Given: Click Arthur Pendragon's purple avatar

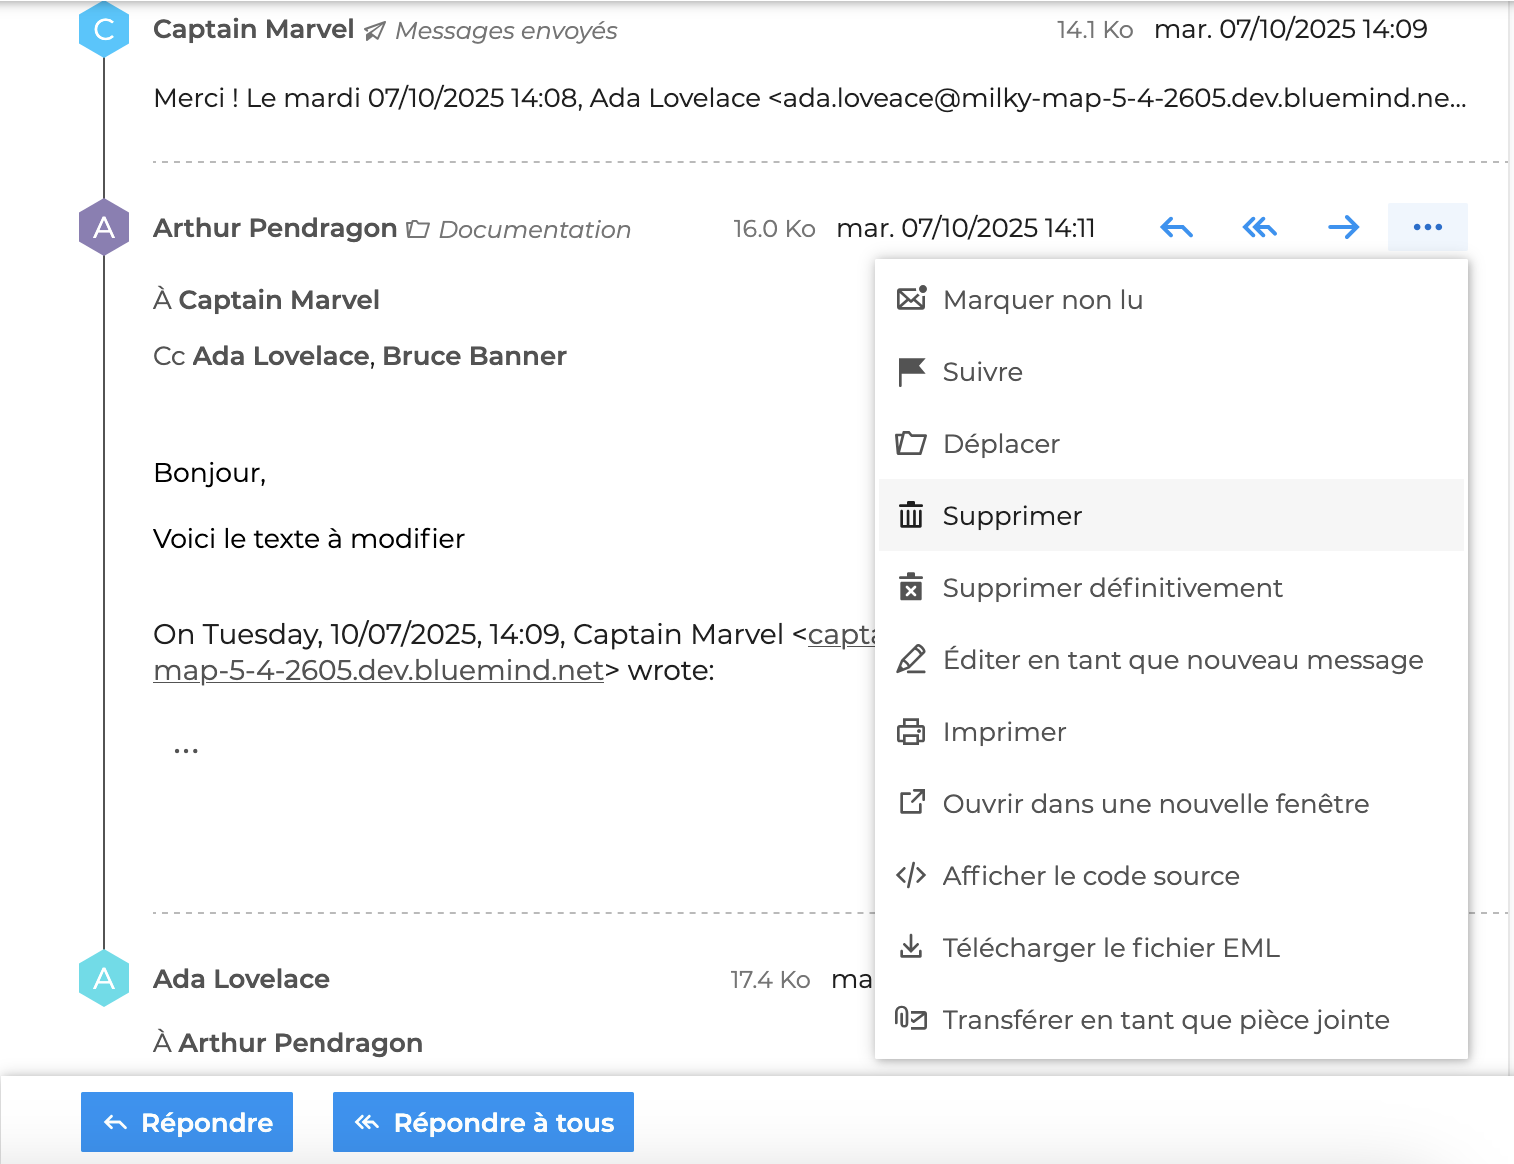Looking at the screenshot, I should pos(104,228).
